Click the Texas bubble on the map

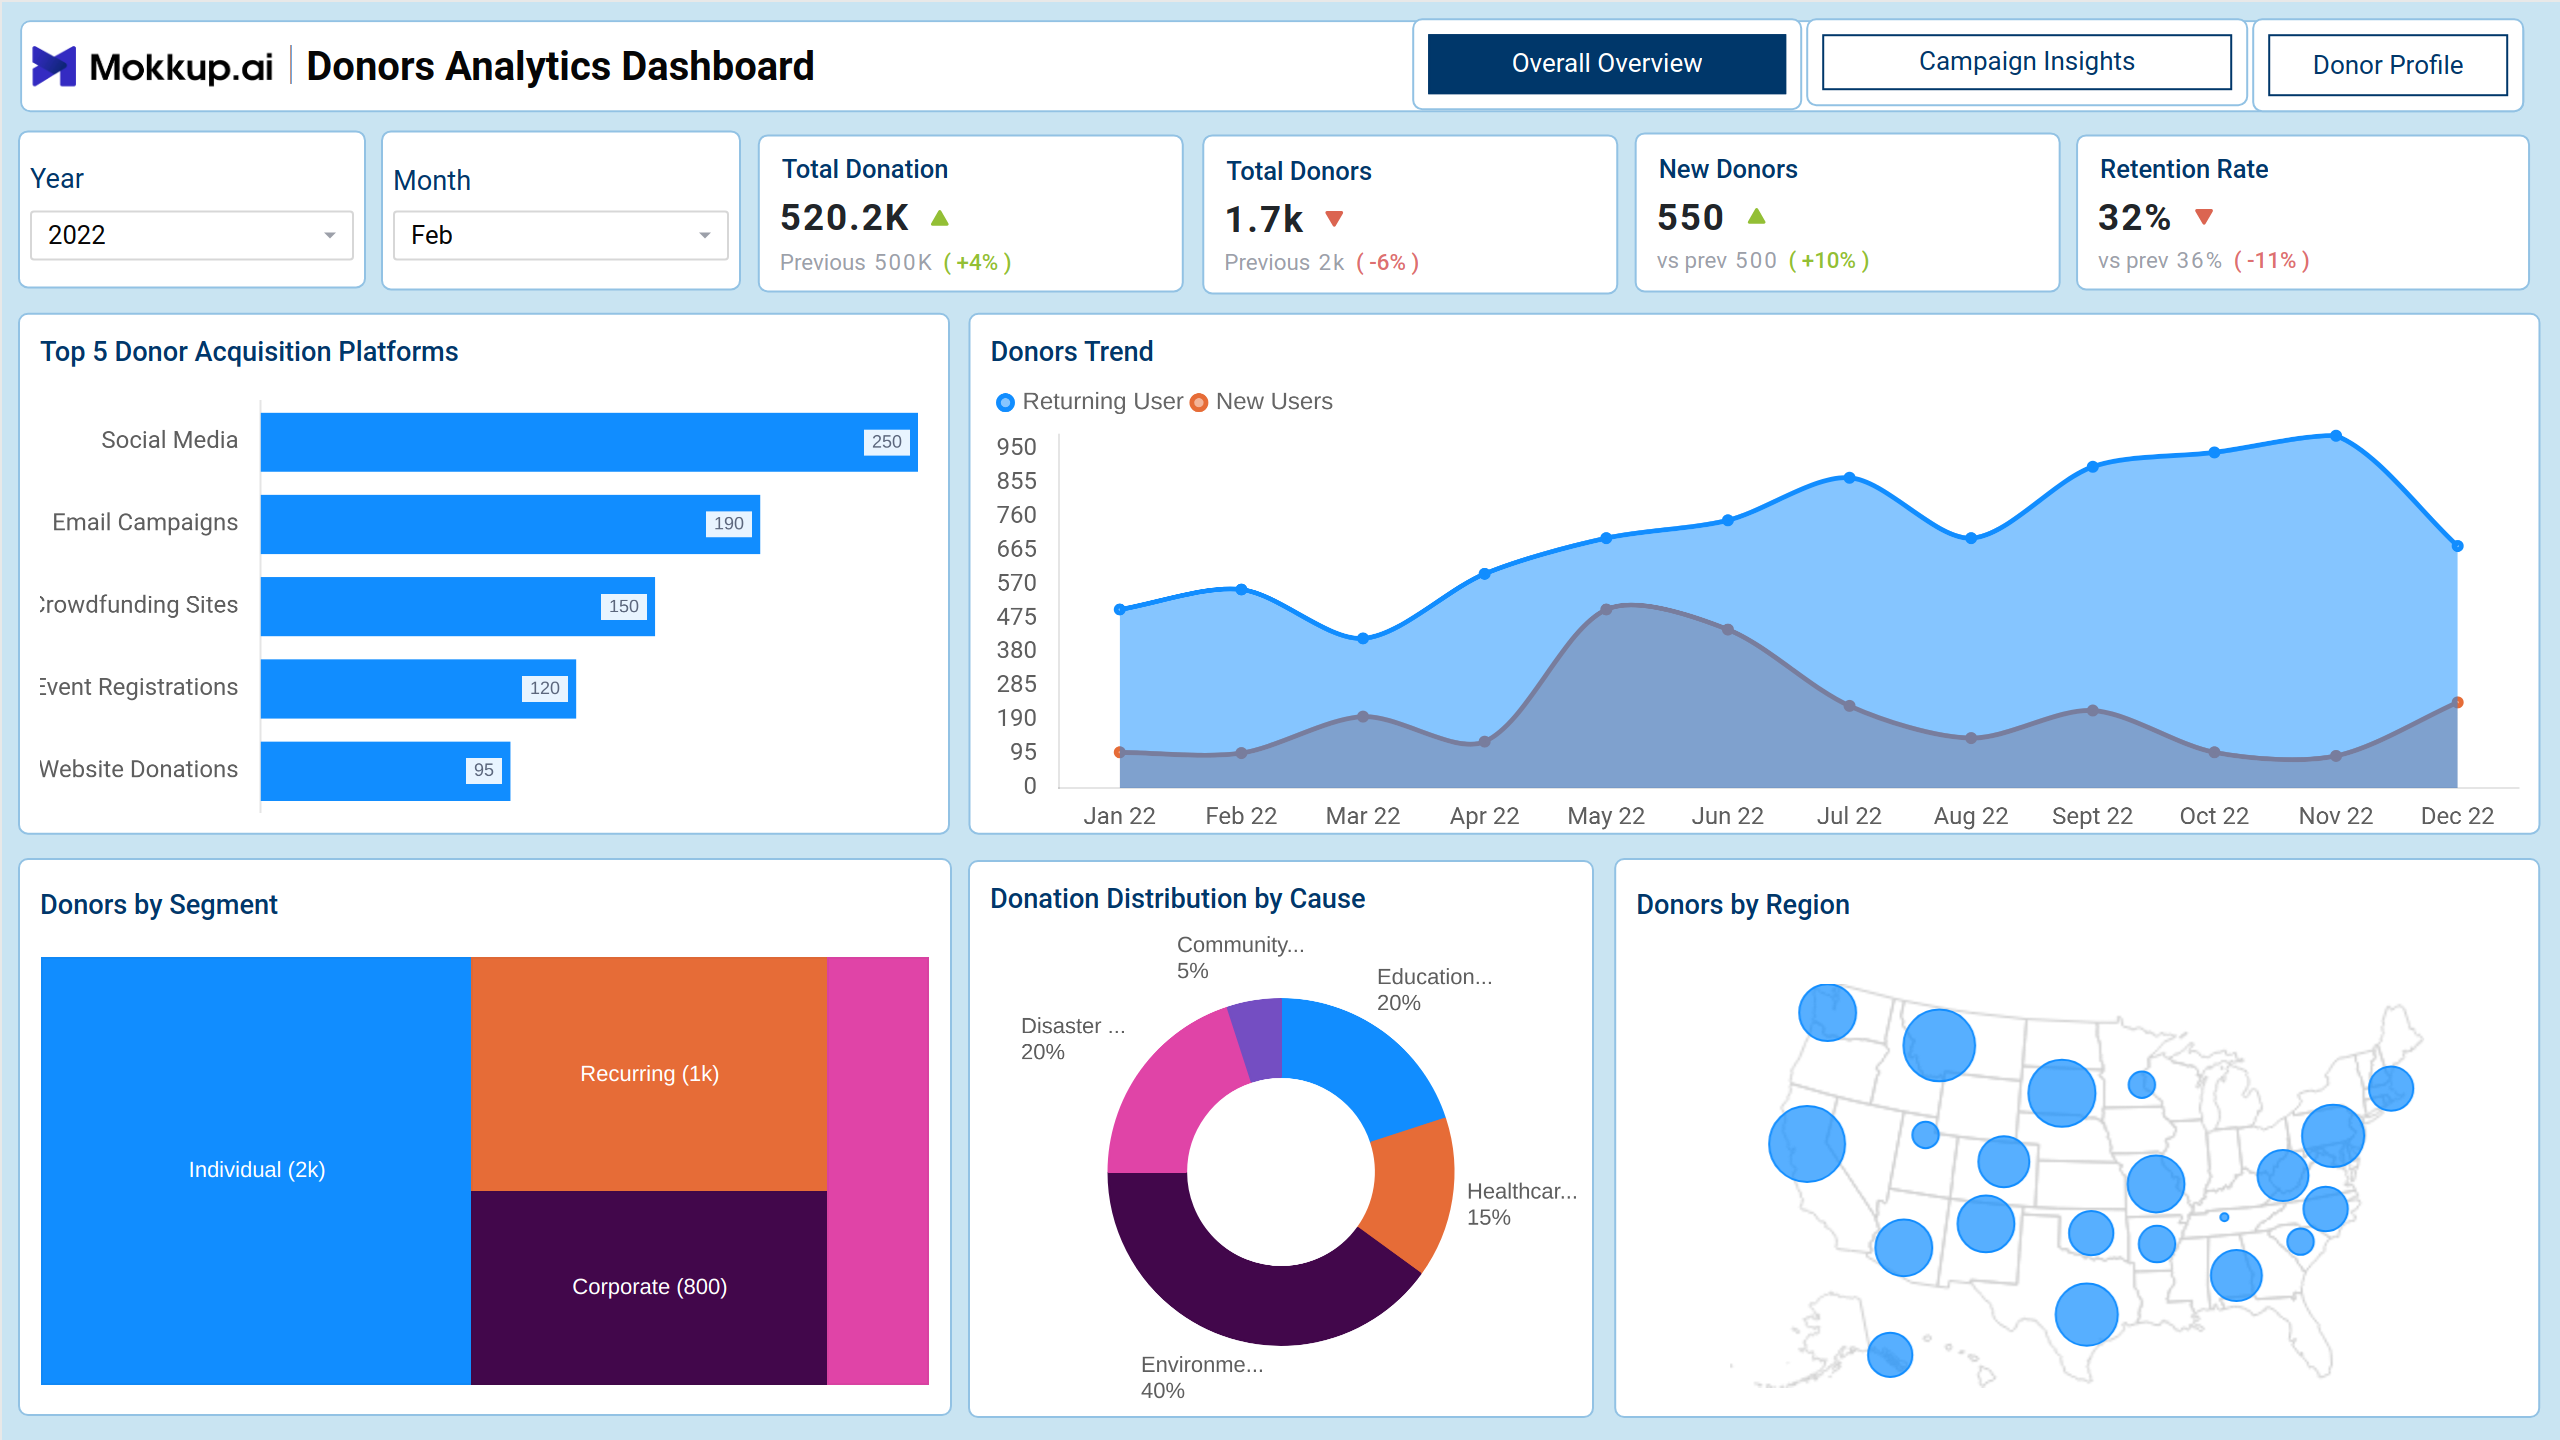click(x=2086, y=1314)
